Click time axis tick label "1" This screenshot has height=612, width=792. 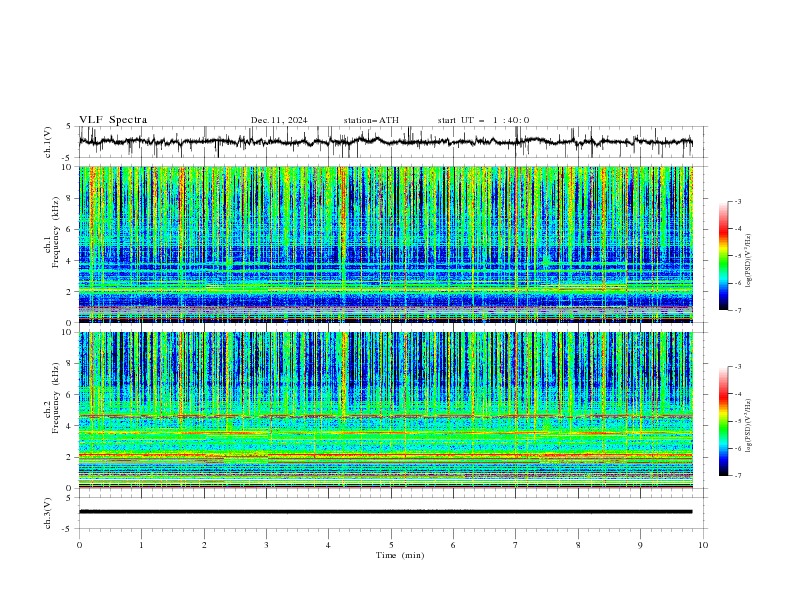tap(141, 545)
